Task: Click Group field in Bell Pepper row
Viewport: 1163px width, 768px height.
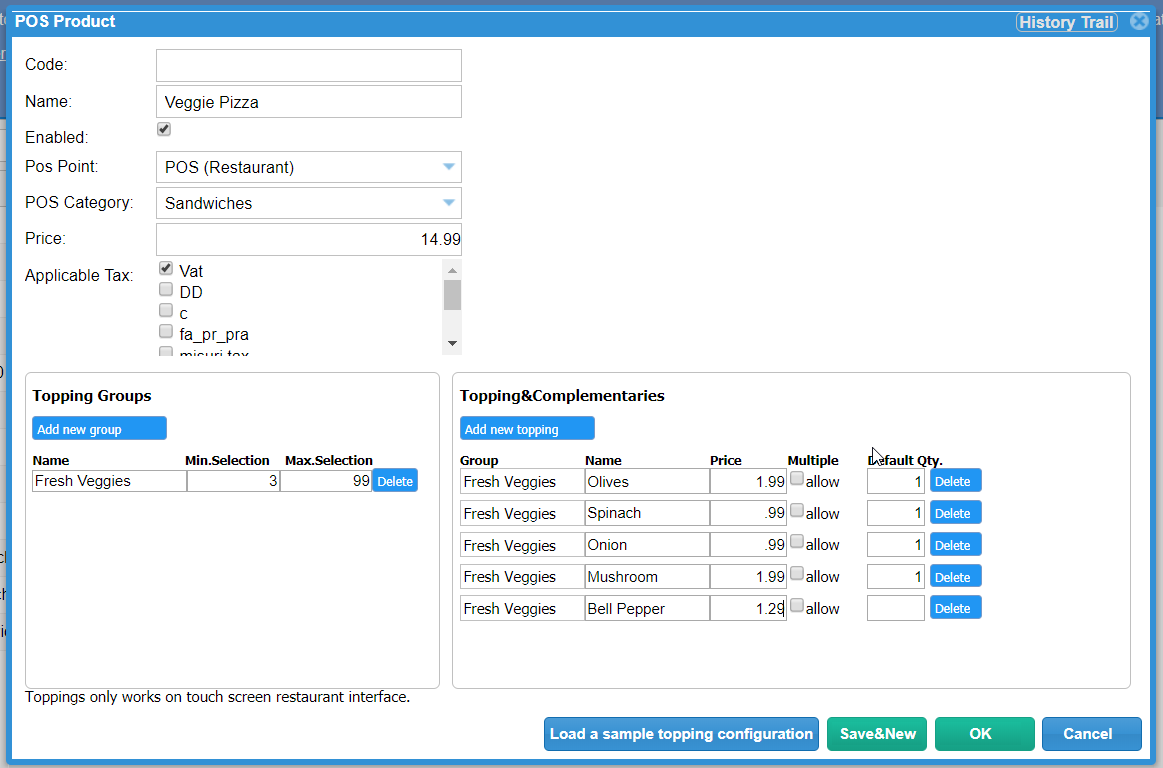Action: [x=522, y=608]
